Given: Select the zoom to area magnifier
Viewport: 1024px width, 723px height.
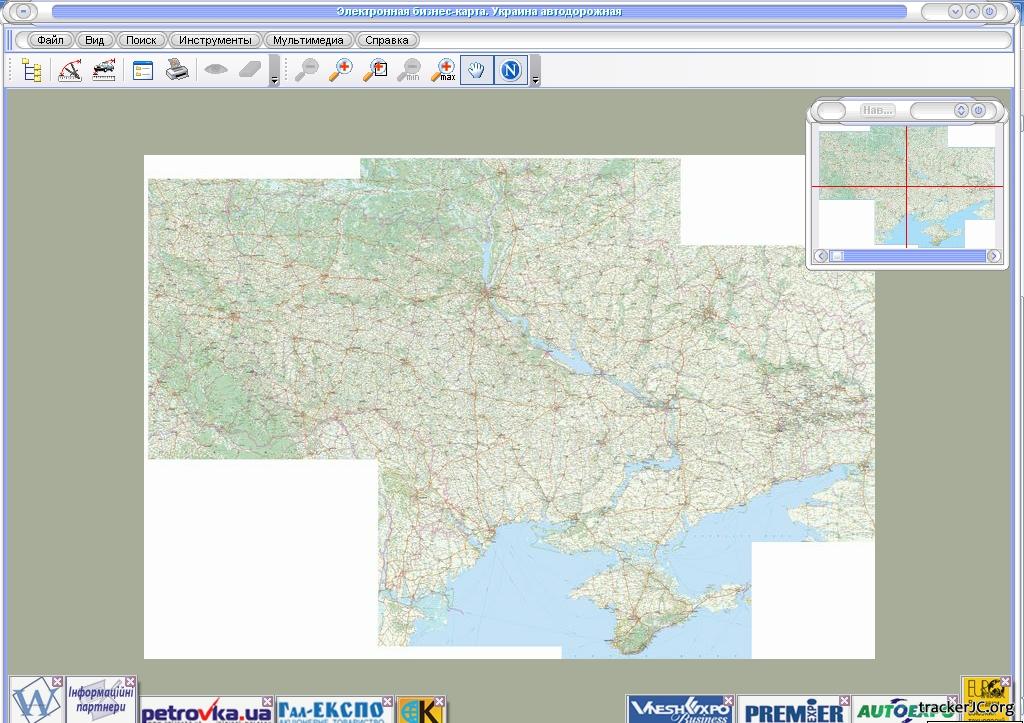Looking at the screenshot, I should tap(376, 71).
